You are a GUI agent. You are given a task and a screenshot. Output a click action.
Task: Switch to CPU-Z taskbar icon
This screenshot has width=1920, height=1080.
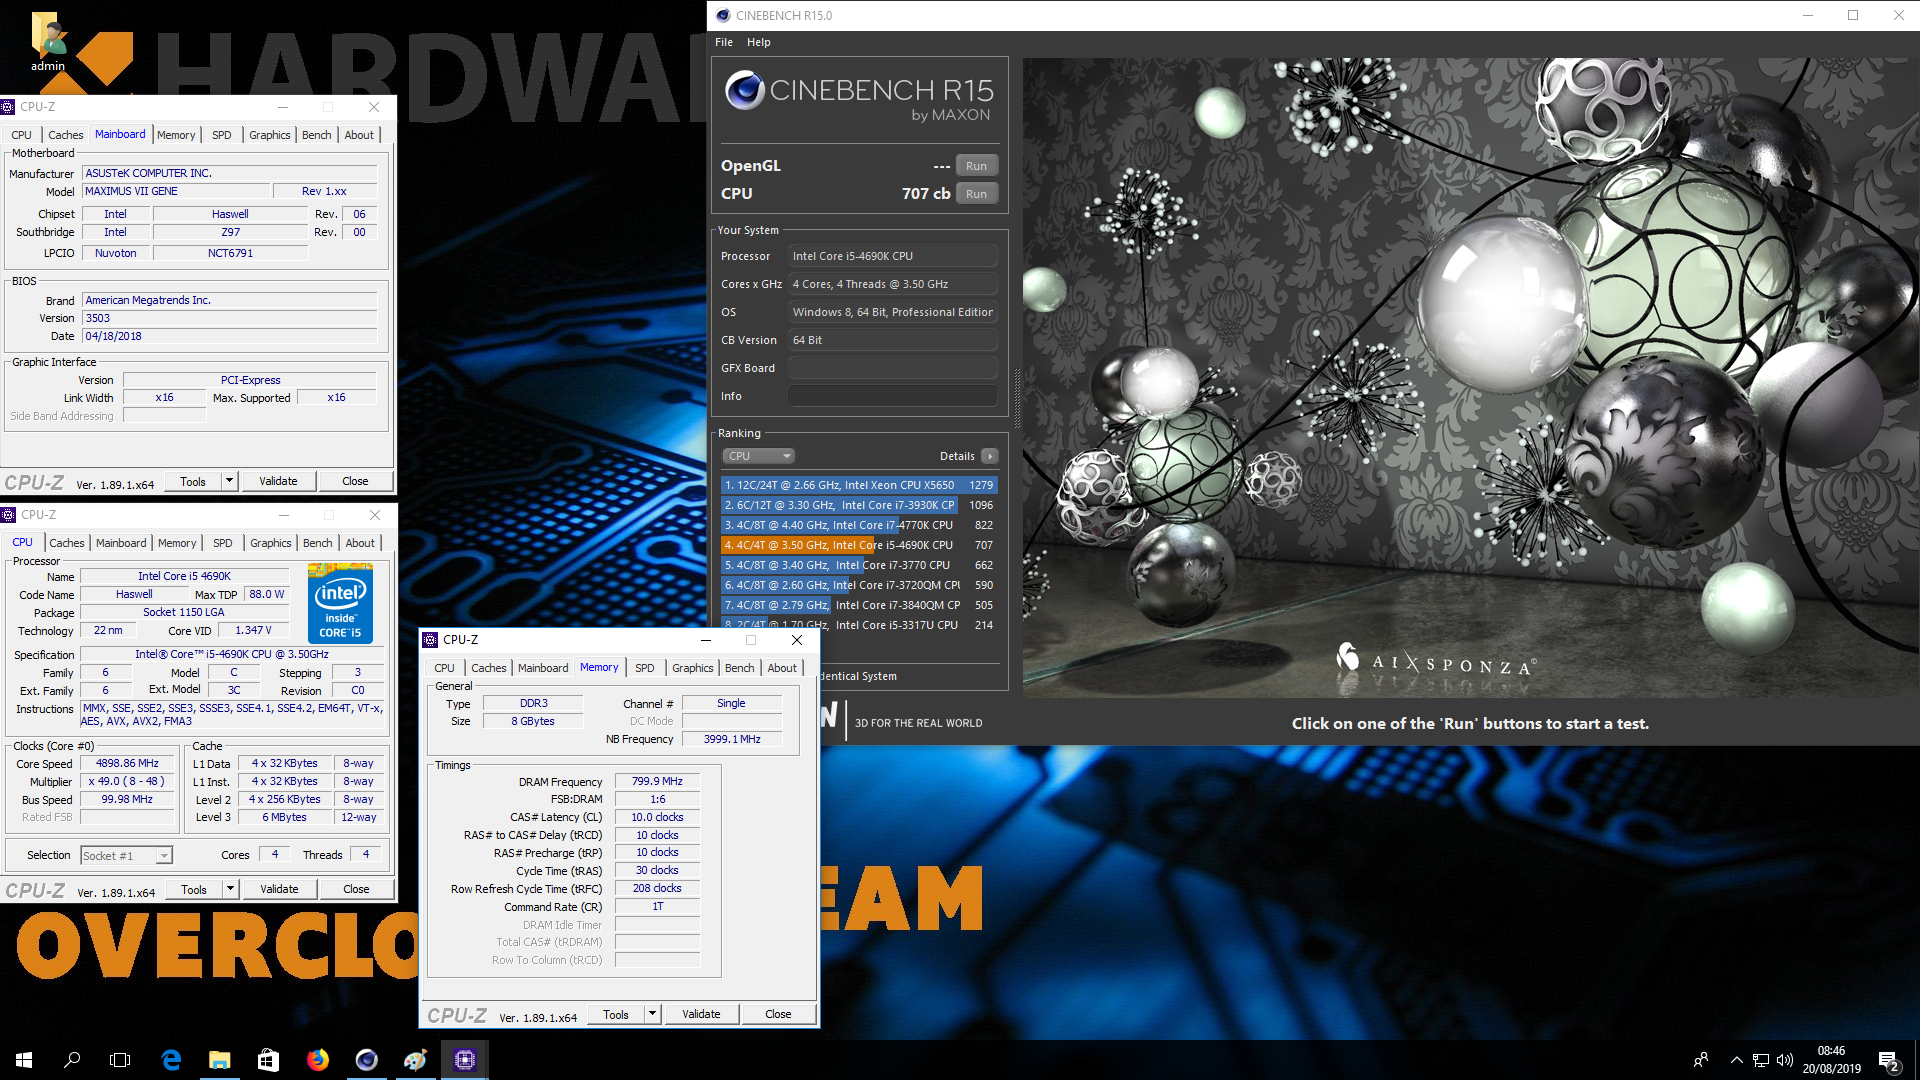tap(464, 1060)
